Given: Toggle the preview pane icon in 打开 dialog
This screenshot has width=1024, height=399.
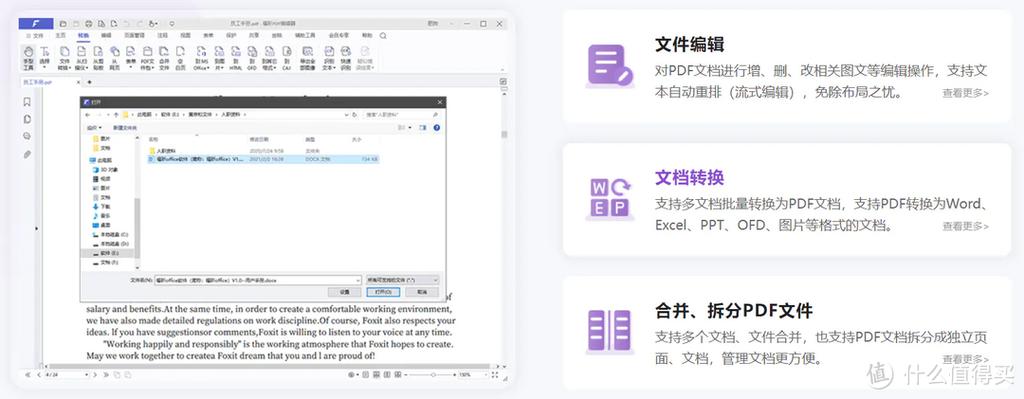Looking at the screenshot, I should (422, 127).
